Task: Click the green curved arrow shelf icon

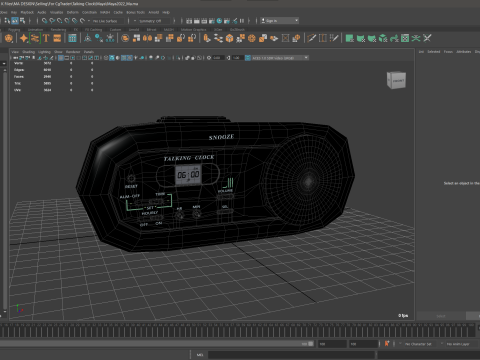Action: (394, 38)
